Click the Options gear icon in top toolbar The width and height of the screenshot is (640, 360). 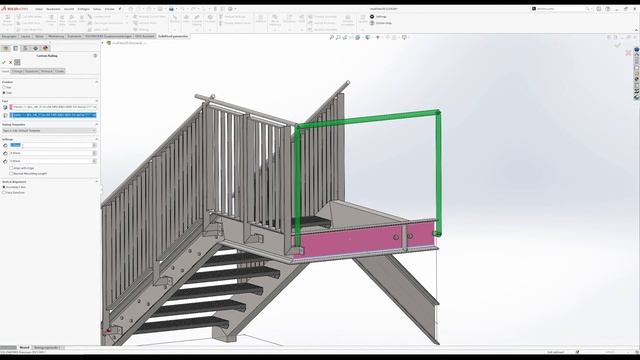pyautogui.click(x=231, y=9)
